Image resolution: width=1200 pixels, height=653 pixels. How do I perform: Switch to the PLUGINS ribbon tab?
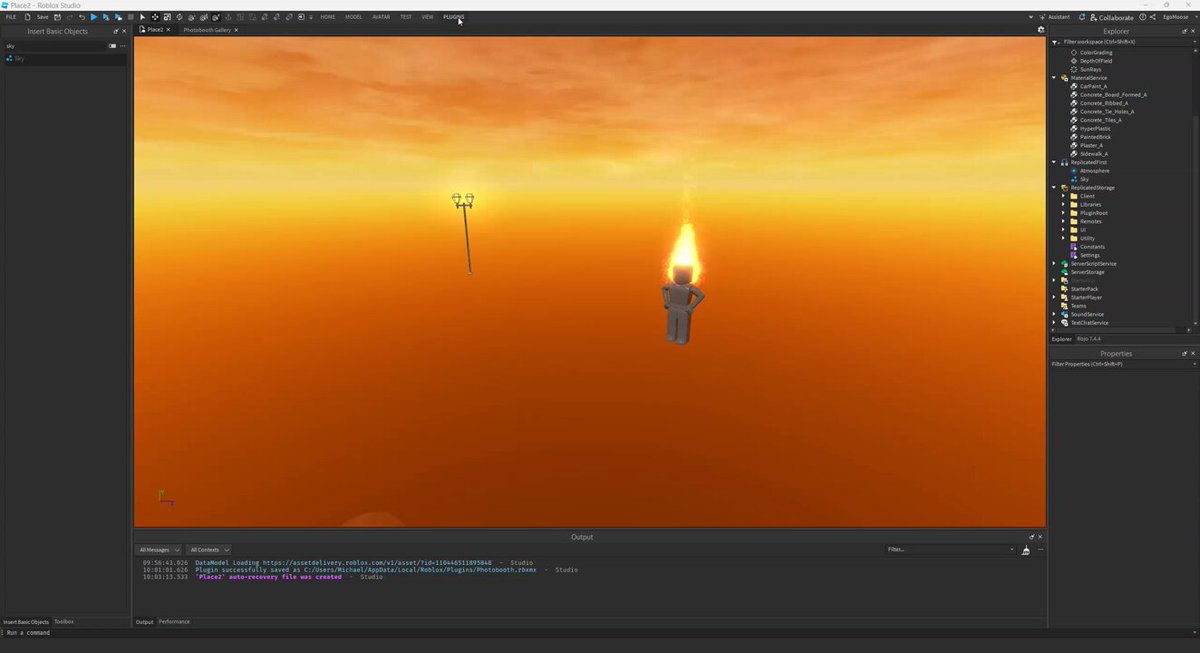[x=453, y=17]
